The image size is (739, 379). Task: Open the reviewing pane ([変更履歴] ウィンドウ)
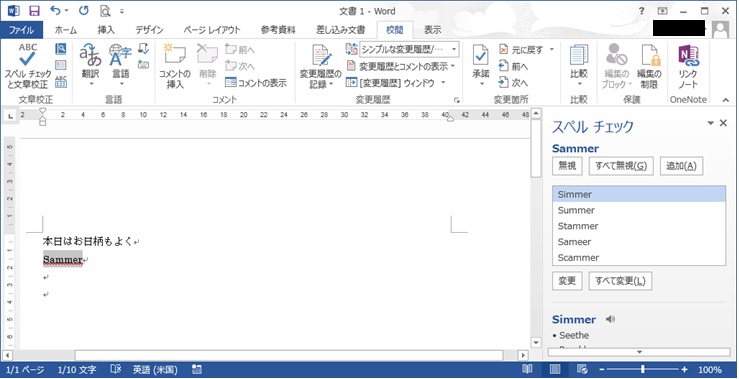(x=390, y=82)
